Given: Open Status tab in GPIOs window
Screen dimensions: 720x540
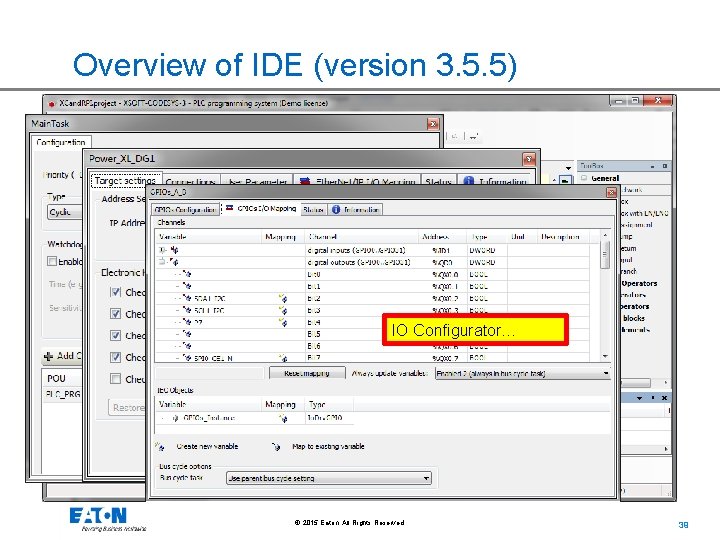Looking at the screenshot, I should (x=314, y=209).
